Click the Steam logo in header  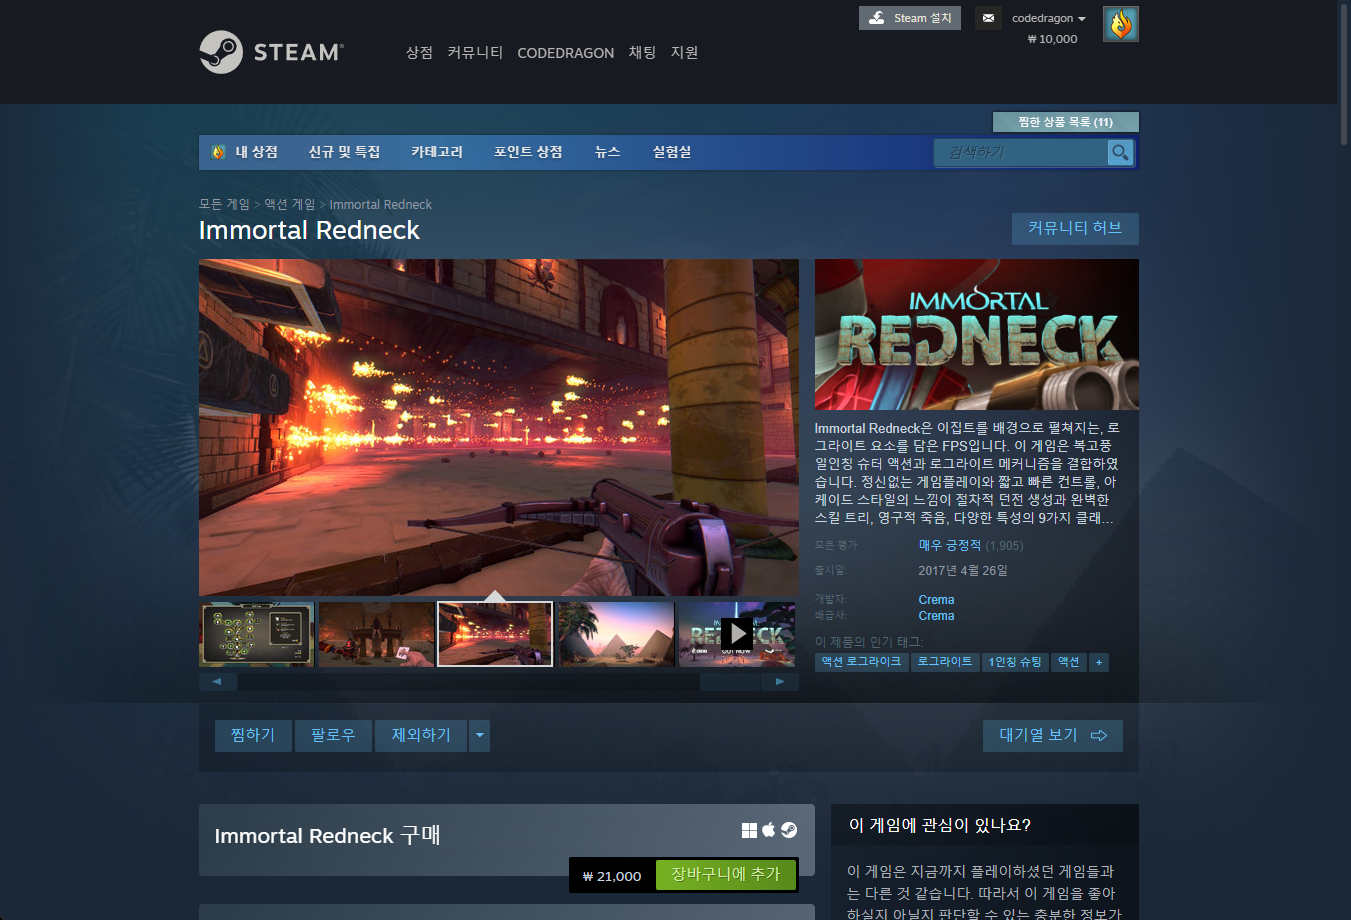271,52
